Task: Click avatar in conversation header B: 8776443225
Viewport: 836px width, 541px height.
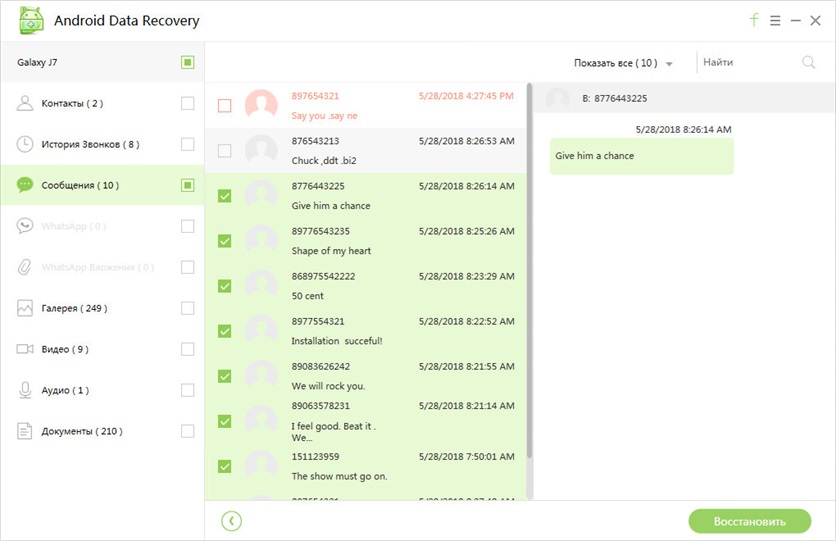Action: tap(558, 98)
